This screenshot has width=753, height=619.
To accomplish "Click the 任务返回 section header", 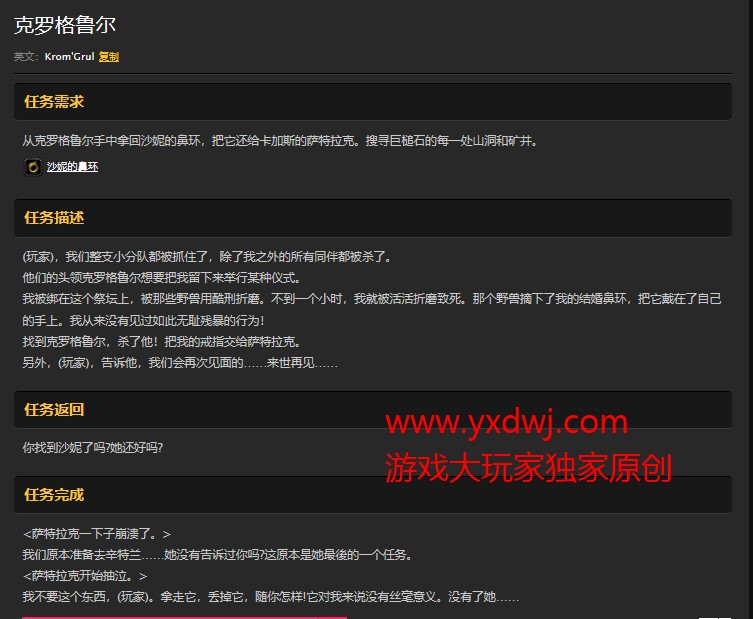I will pyautogui.click(x=54, y=409).
